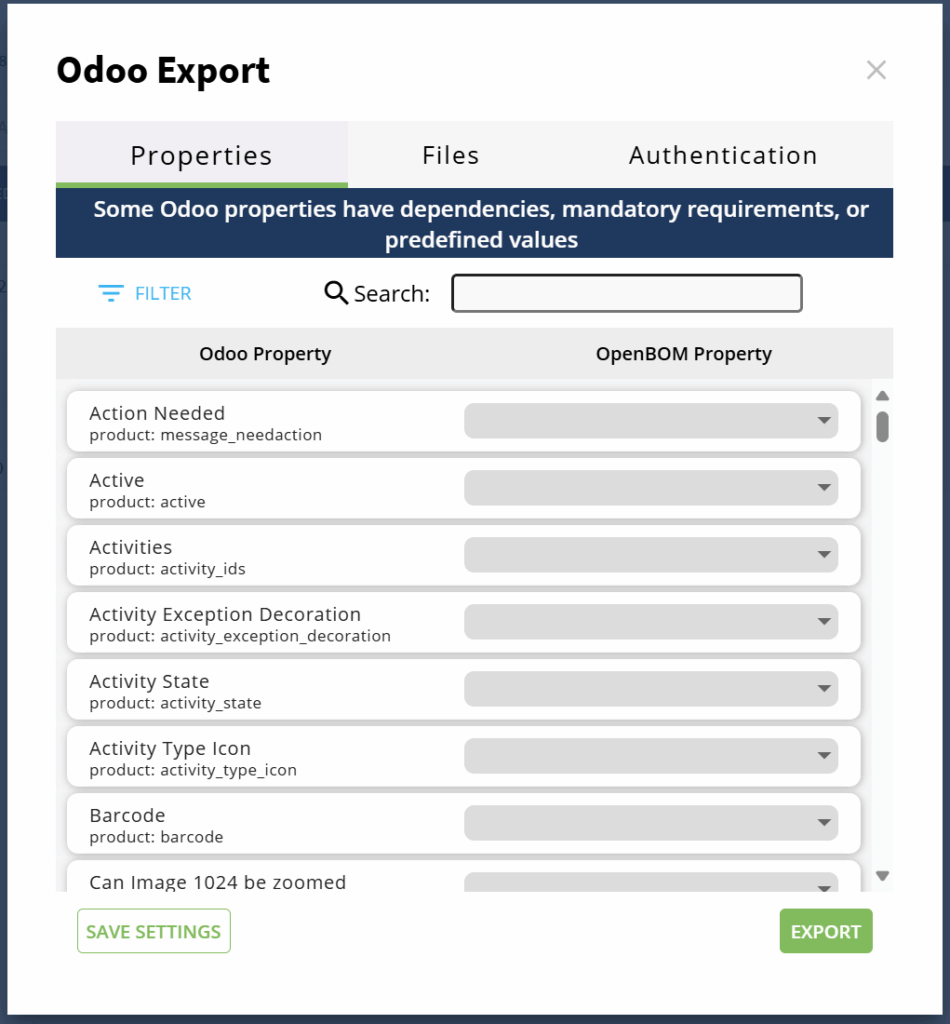950x1024 pixels.
Task: Expand Activities OpenBOM property dropdown
Action: coord(651,555)
